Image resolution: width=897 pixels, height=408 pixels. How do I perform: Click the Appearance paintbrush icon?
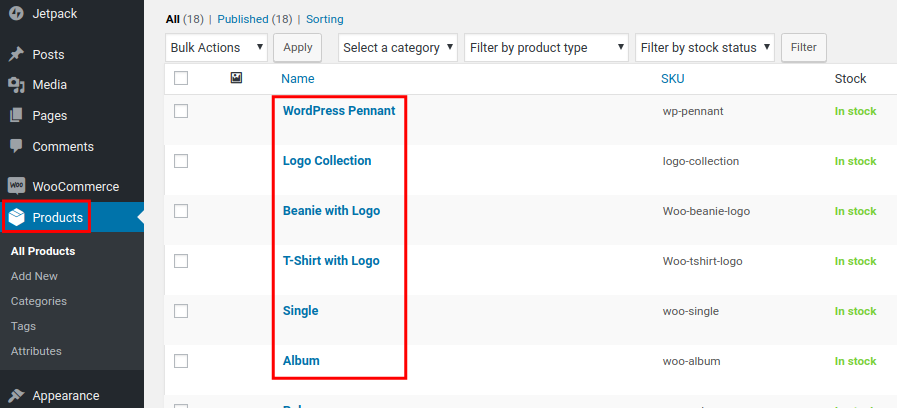pos(16,395)
